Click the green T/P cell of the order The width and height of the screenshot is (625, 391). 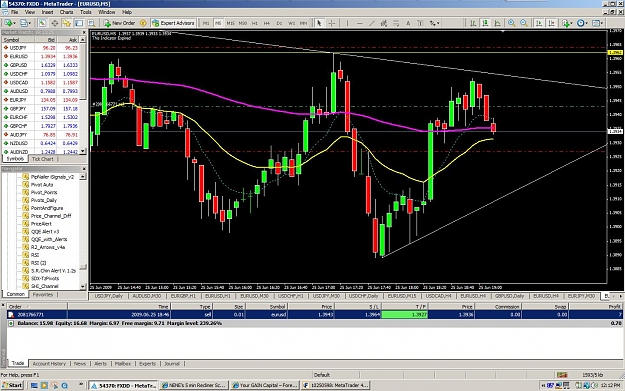pyautogui.click(x=405, y=314)
